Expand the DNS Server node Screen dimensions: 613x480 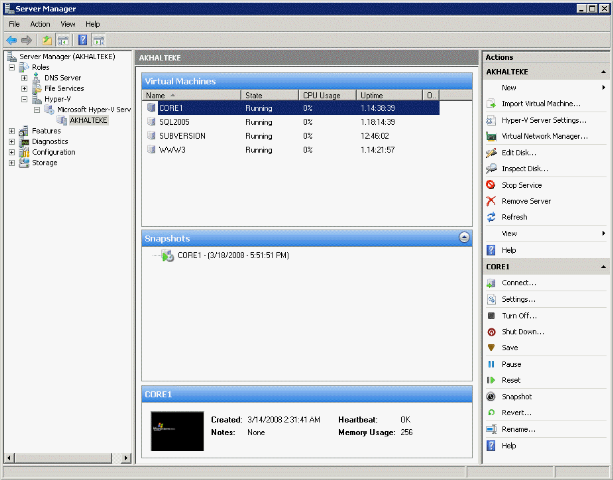(24, 78)
